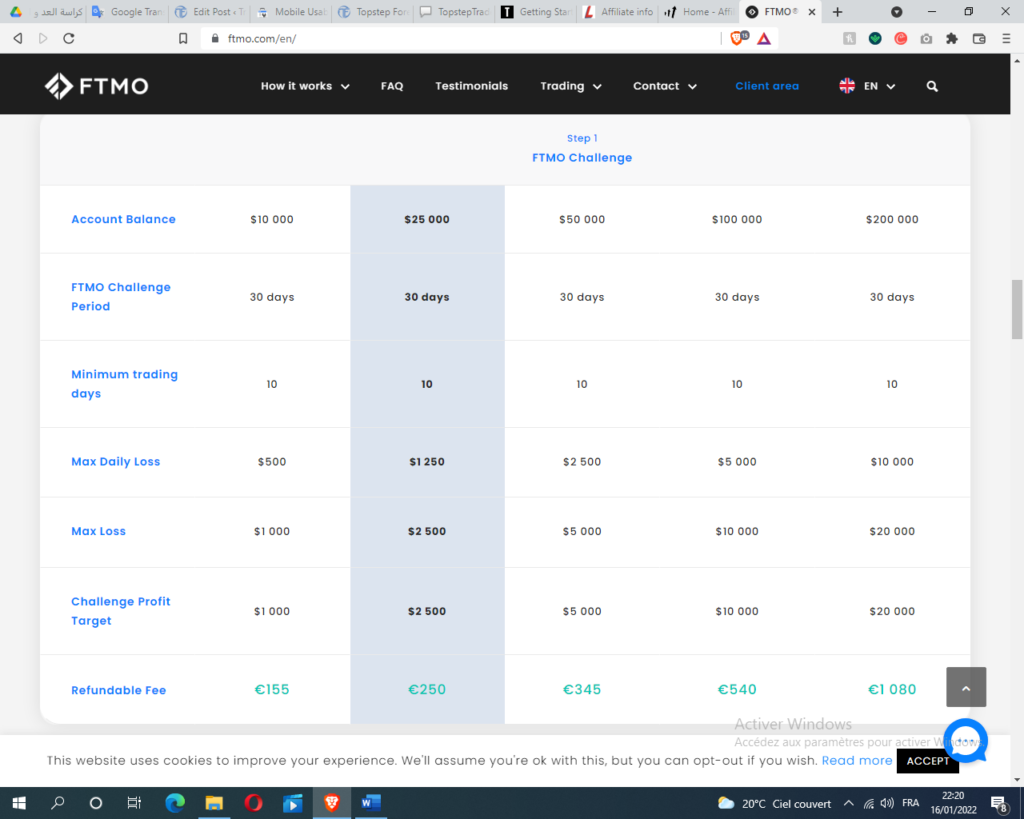Open the FAQ page
The image size is (1024, 819).
(x=392, y=86)
